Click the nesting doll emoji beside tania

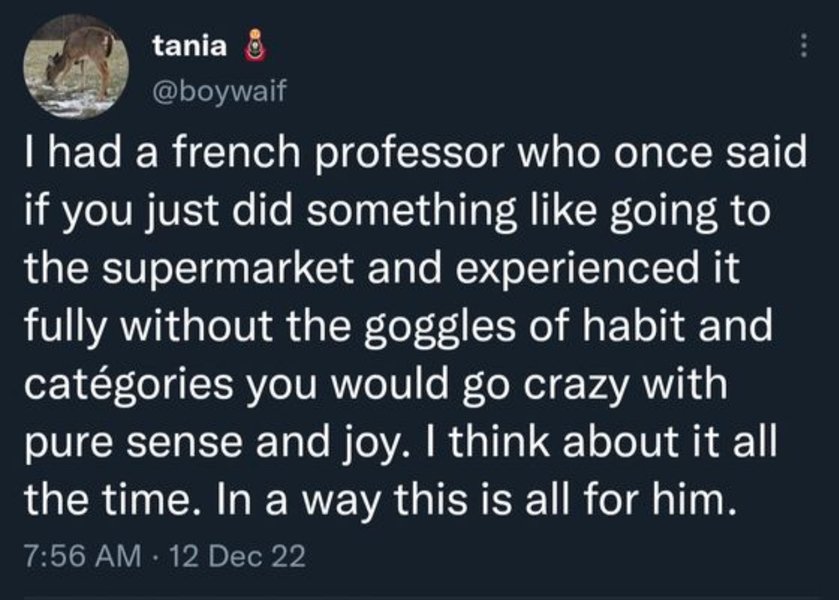(254, 47)
